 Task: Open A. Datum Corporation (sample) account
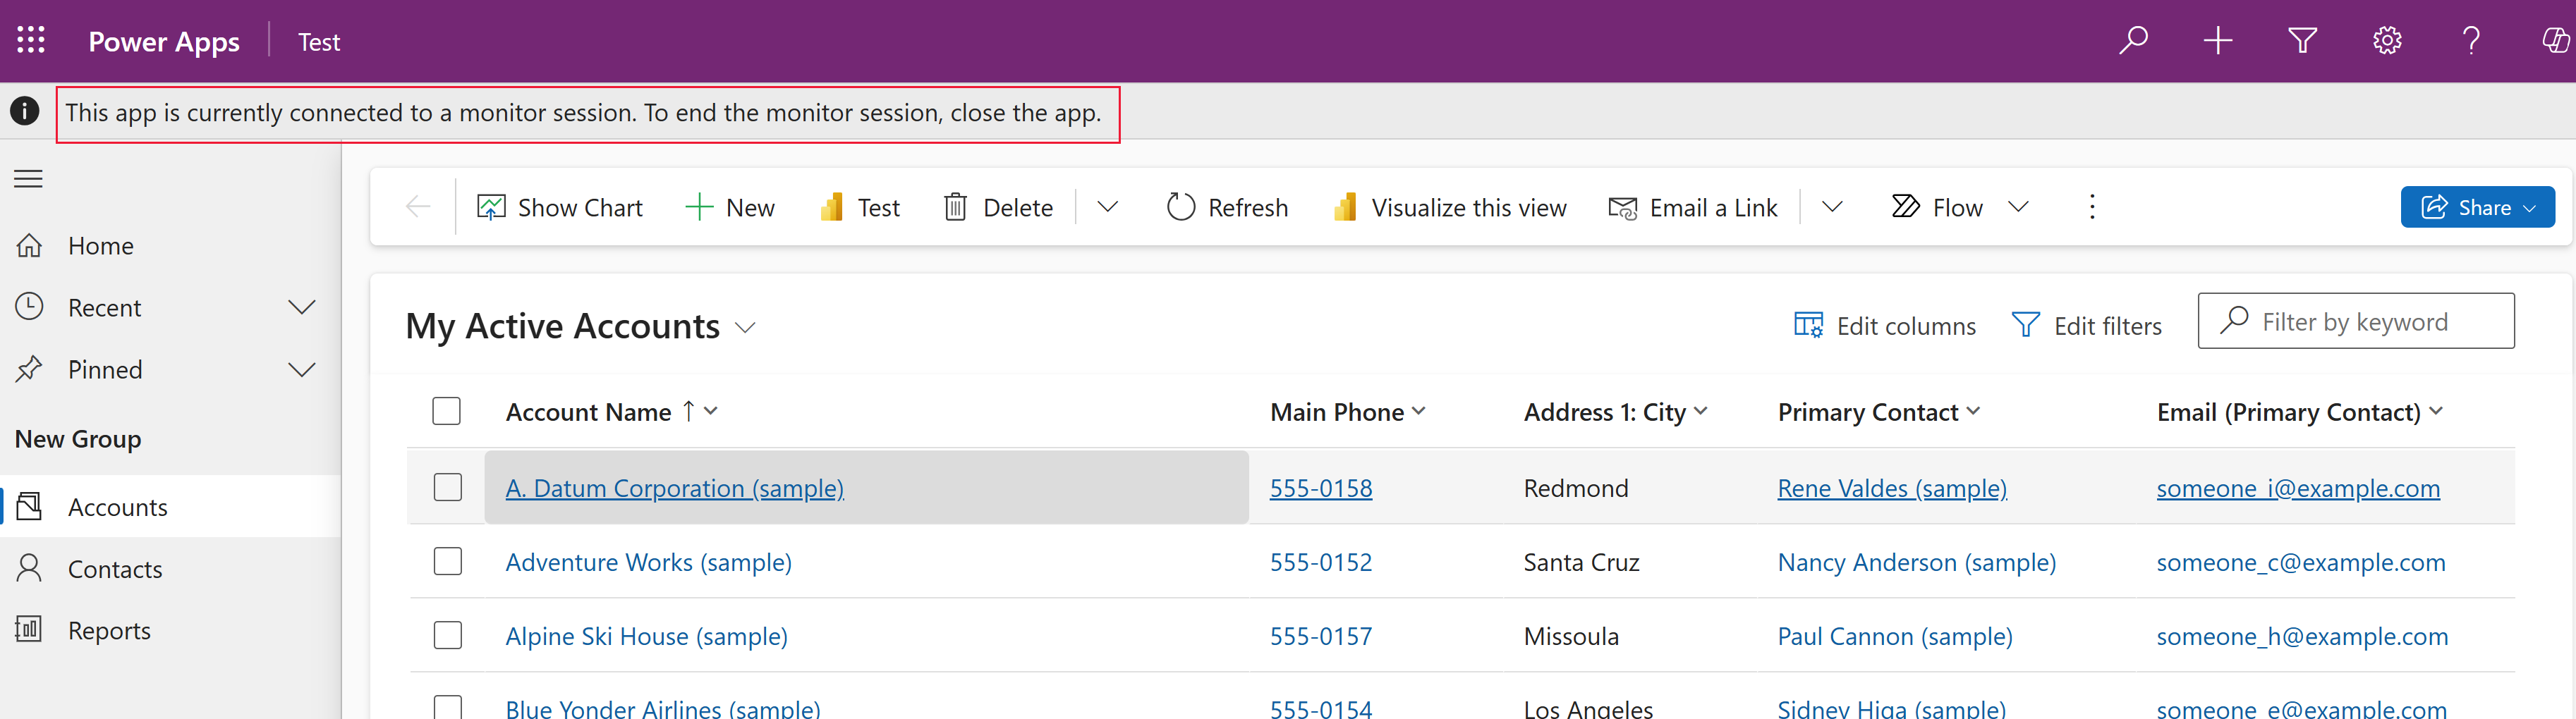point(674,488)
